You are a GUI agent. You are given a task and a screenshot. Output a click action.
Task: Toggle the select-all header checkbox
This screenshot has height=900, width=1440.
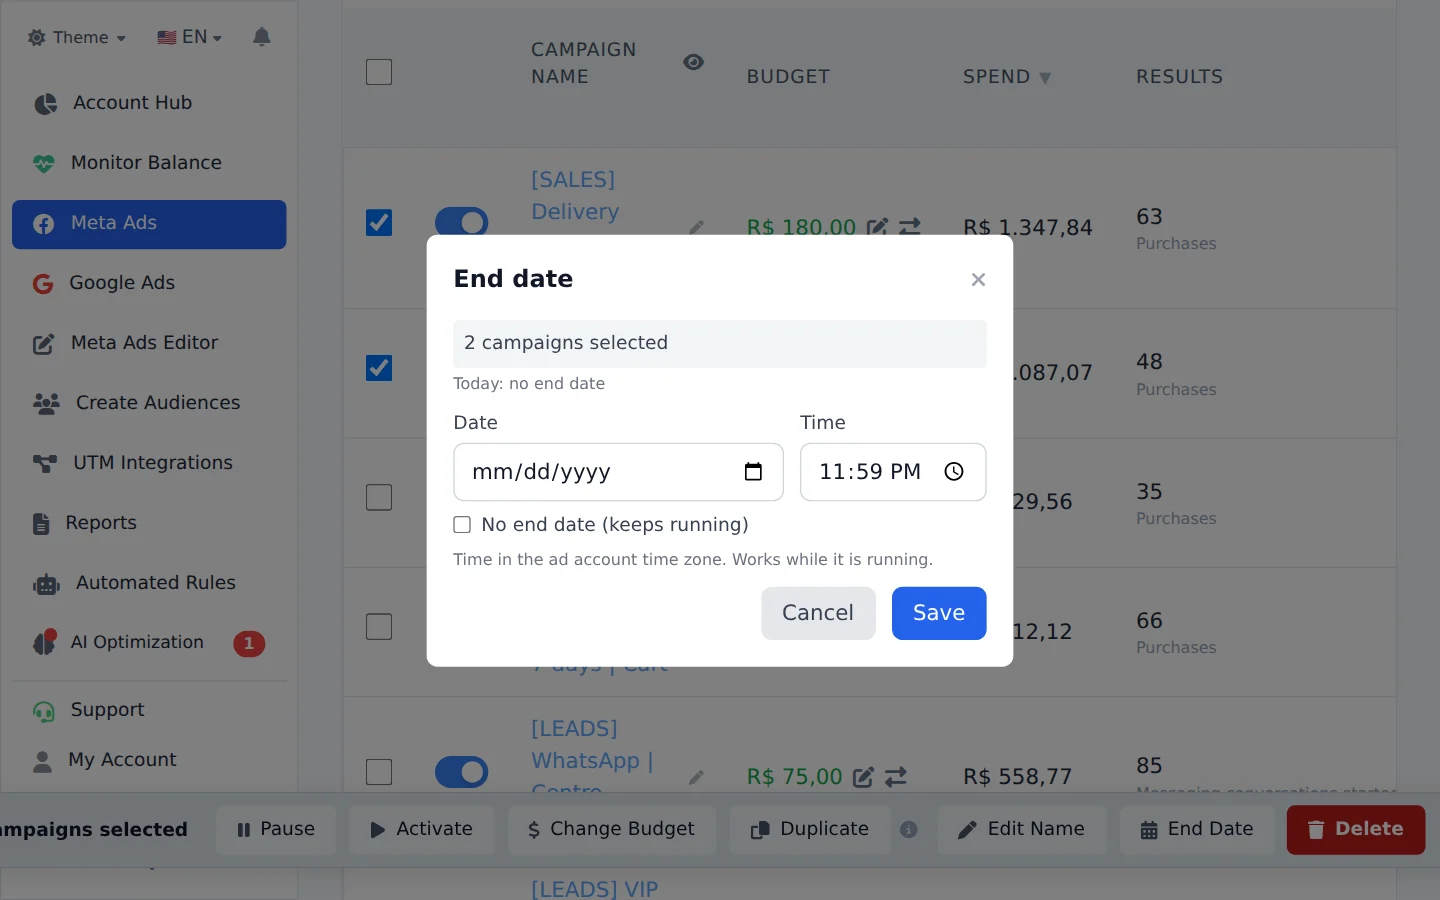(x=379, y=72)
